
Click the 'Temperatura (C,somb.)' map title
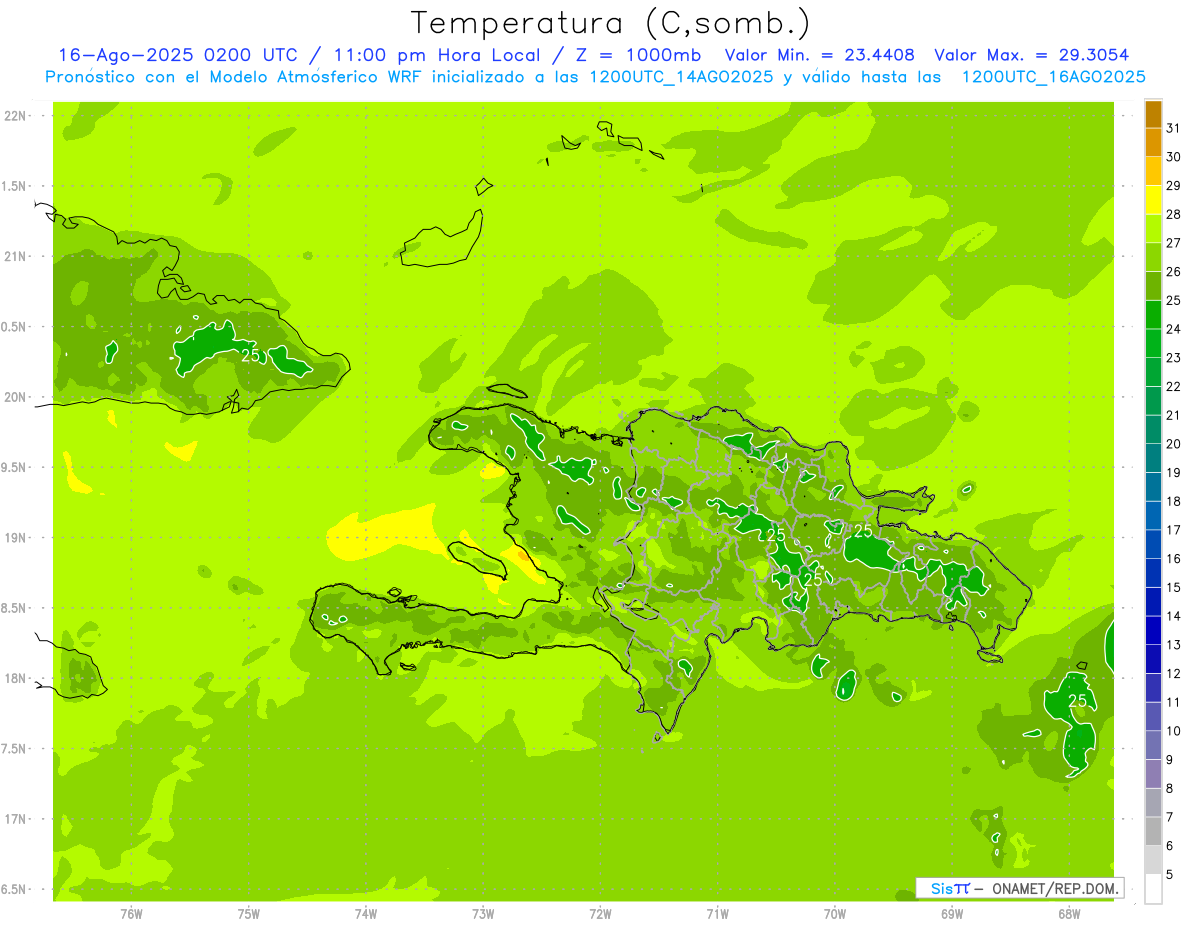click(x=611, y=24)
